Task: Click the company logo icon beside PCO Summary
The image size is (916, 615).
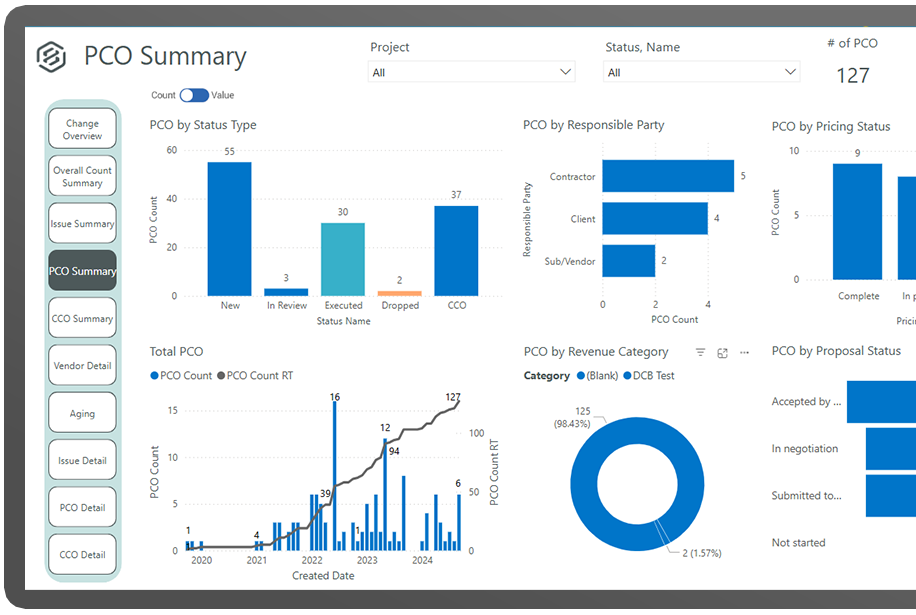Action: pyautogui.click(x=50, y=57)
